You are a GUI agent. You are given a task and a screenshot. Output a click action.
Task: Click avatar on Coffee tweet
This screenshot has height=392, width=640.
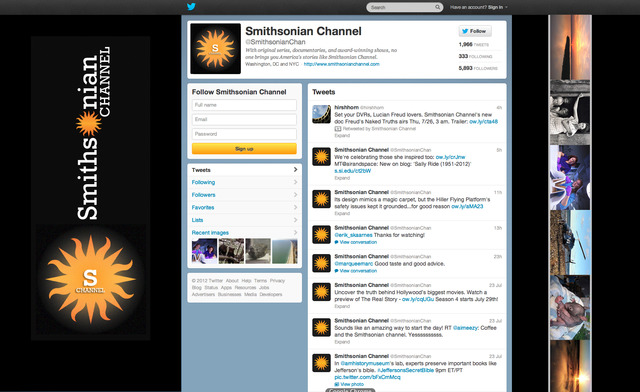click(x=321, y=327)
